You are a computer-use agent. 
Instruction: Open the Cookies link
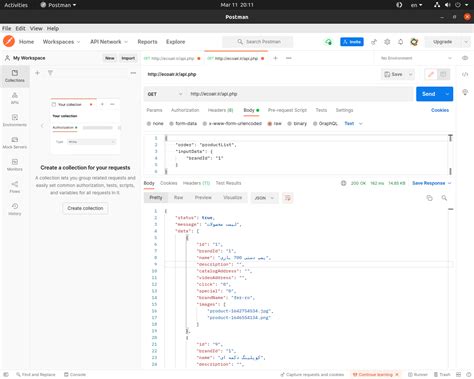pyautogui.click(x=440, y=110)
